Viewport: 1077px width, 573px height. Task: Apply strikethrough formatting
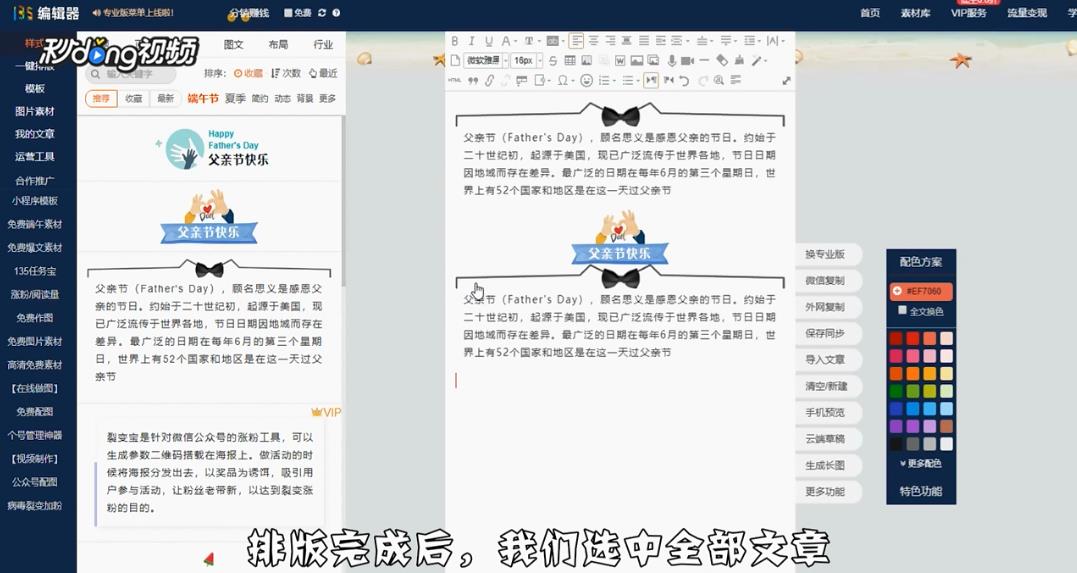tap(553, 60)
